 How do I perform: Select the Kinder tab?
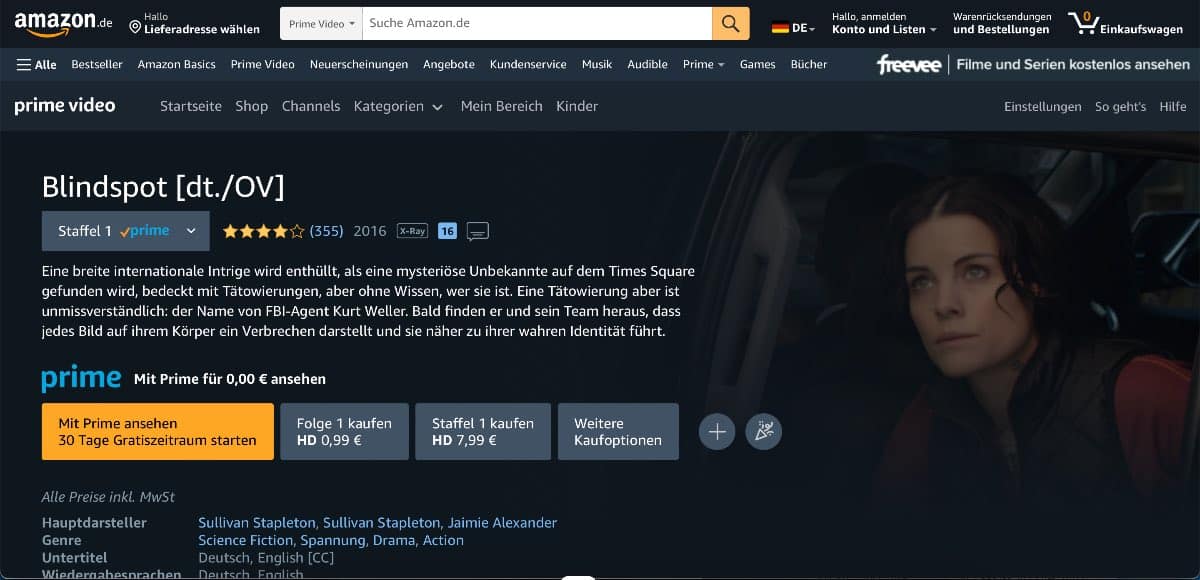[x=577, y=106]
